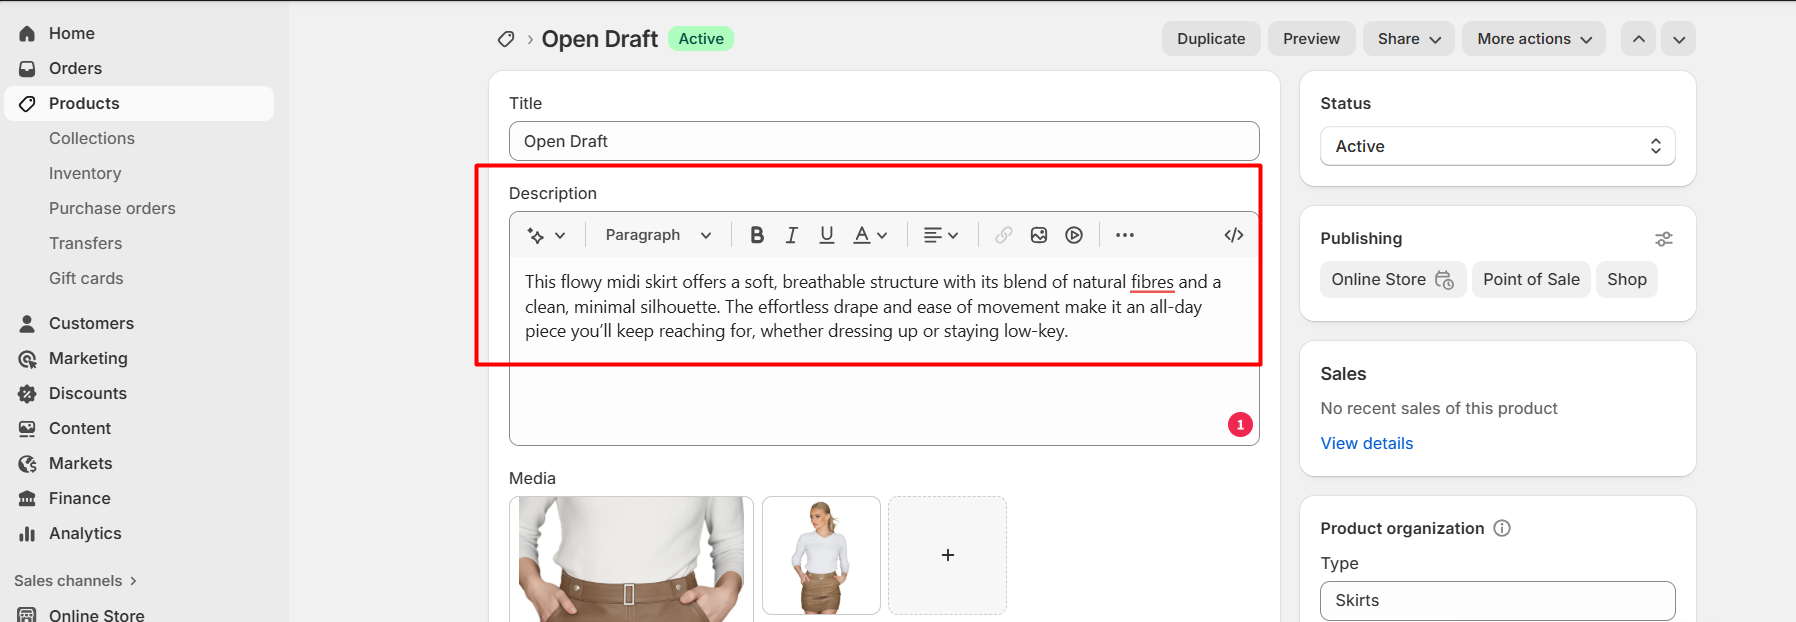
Task: Switch to HTML code view
Action: tap(1234, 235)
